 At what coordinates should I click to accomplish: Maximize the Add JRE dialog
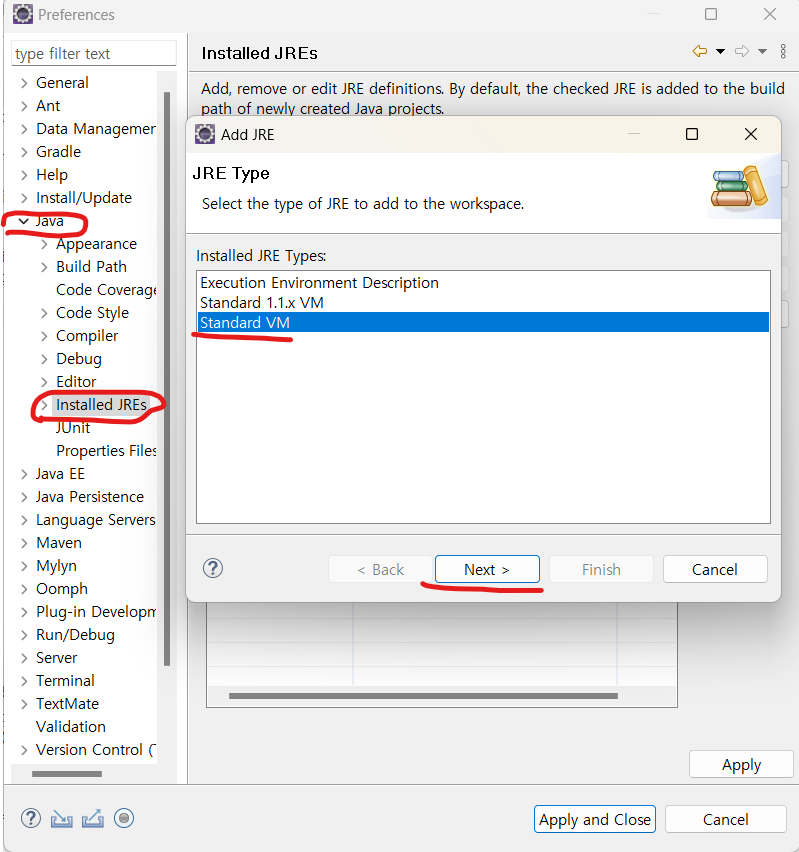692,134
